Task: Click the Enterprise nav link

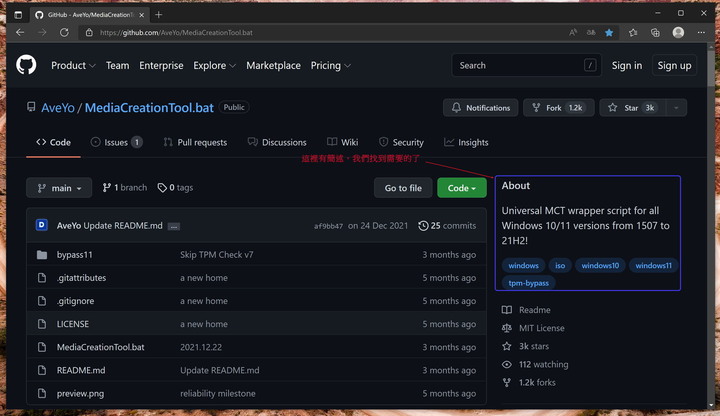Action: click(x=161, y=65)
